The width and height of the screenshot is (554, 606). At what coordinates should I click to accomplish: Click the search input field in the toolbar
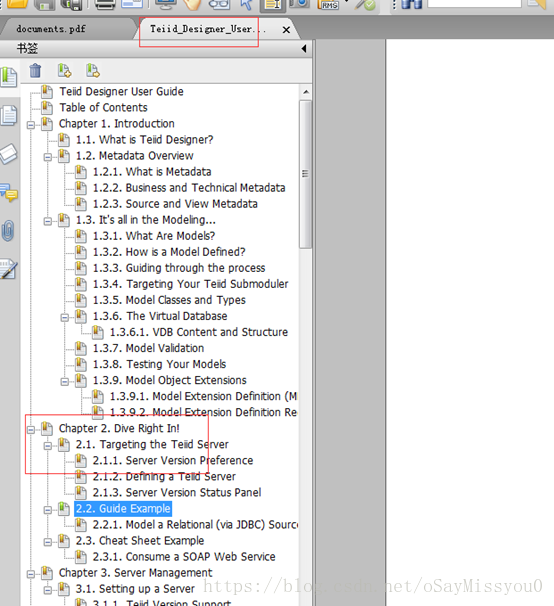474,3
